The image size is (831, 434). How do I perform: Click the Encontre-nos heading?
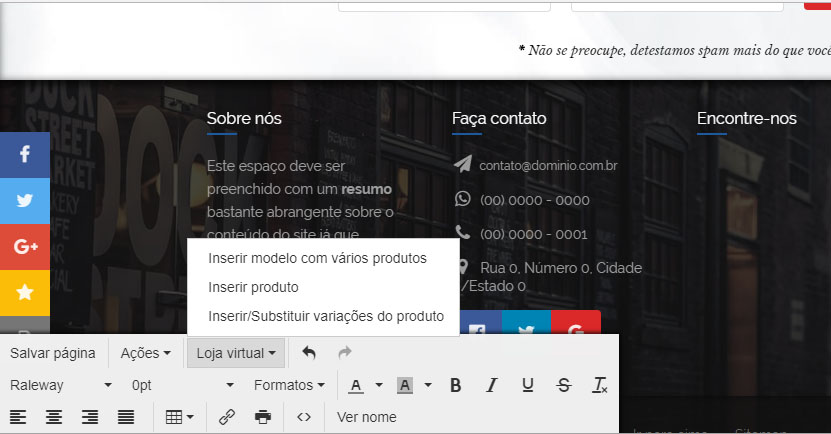(x=747, y=118)
